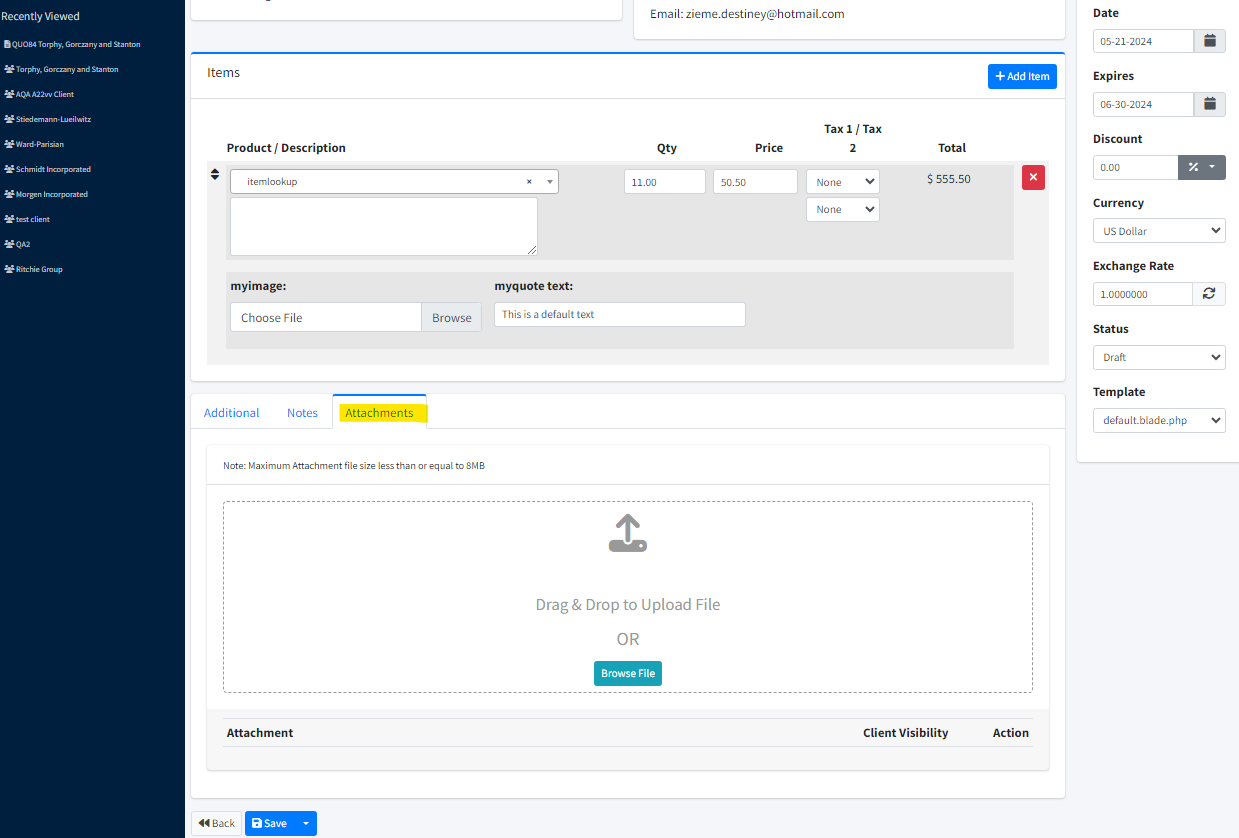Click the Qty input field

click(664, 182)
